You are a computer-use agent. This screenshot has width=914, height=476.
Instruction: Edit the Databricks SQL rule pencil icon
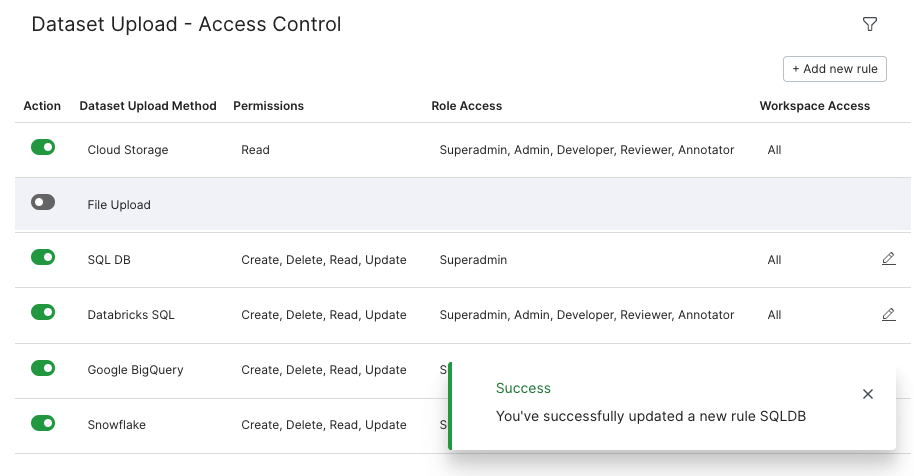888,314
